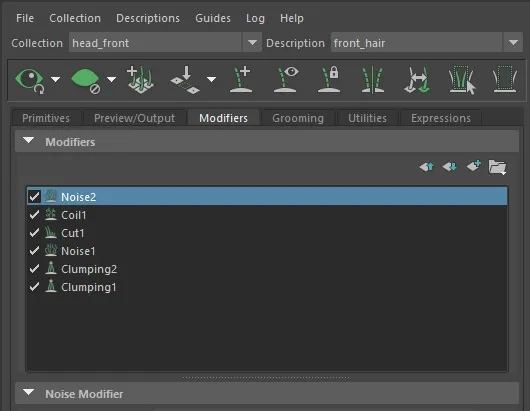Select the add or move guides tool

pyautogui.click(x=140, y=80)
